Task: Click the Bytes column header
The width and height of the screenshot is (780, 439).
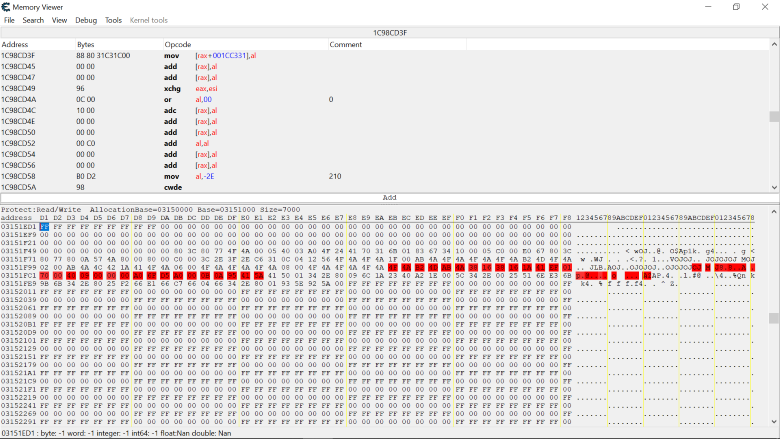Action: coord(119,44)
